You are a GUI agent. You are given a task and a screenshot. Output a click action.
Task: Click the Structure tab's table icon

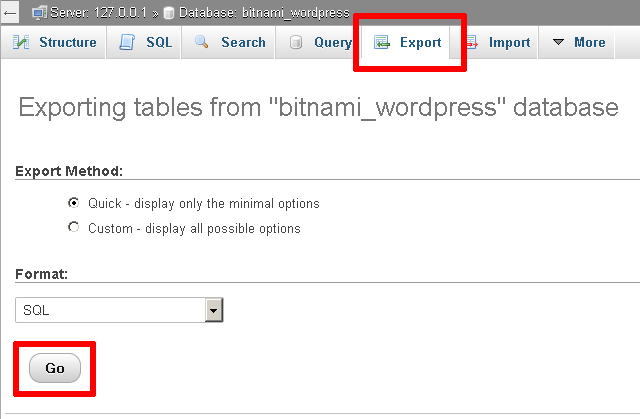click(x=21, y=43)
